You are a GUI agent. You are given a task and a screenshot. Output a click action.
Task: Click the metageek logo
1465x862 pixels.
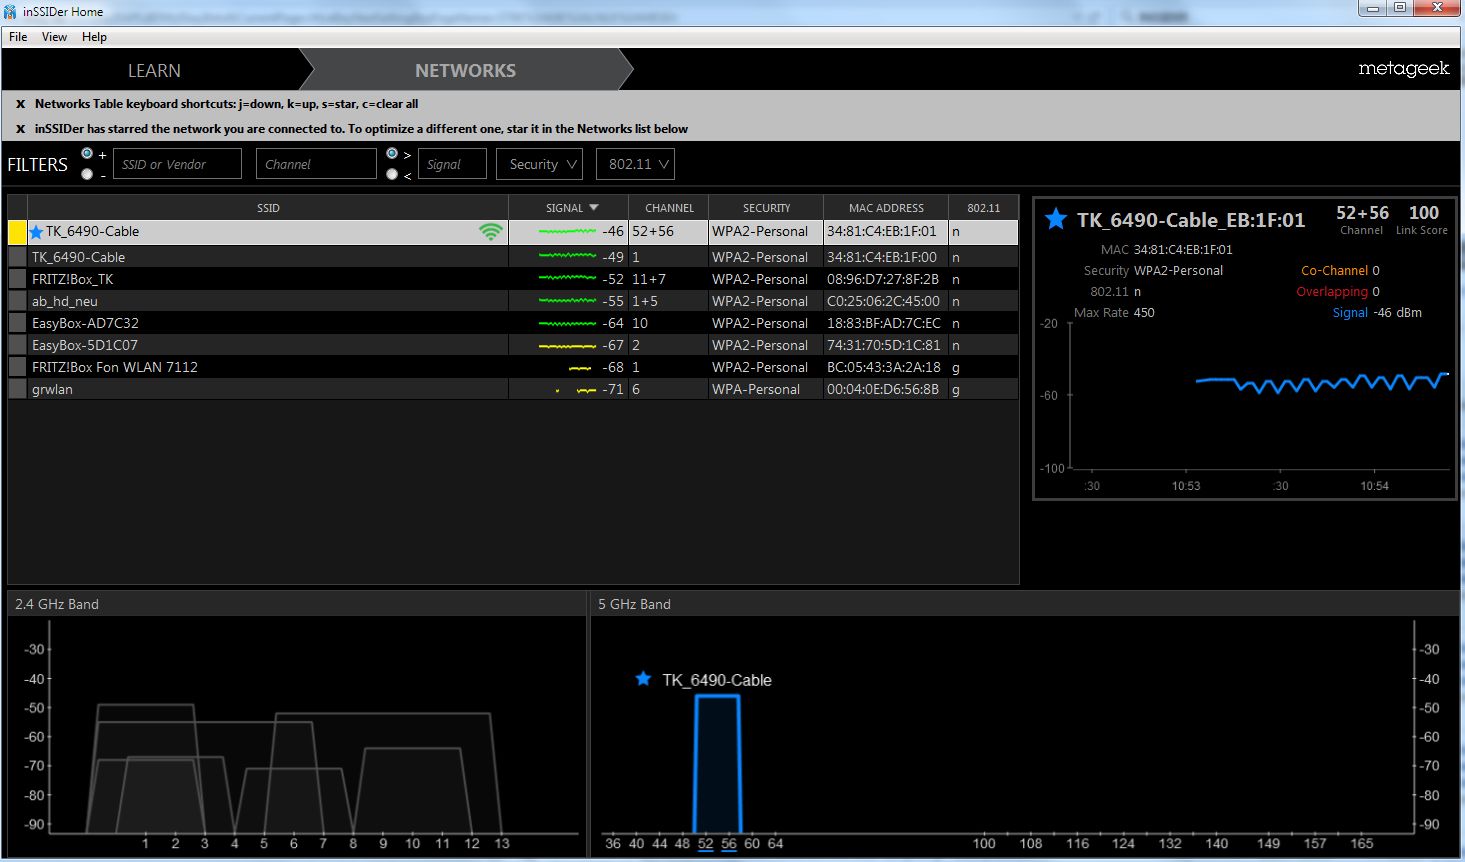coord(1404,69)
